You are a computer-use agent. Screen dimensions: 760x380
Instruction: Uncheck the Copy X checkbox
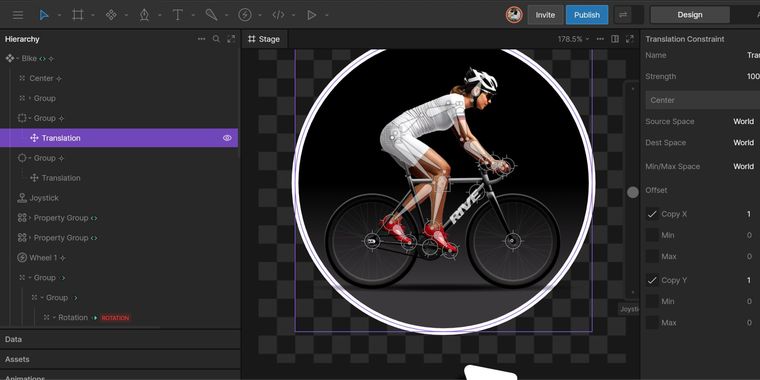pyautogui.click(x=652, y=214)
